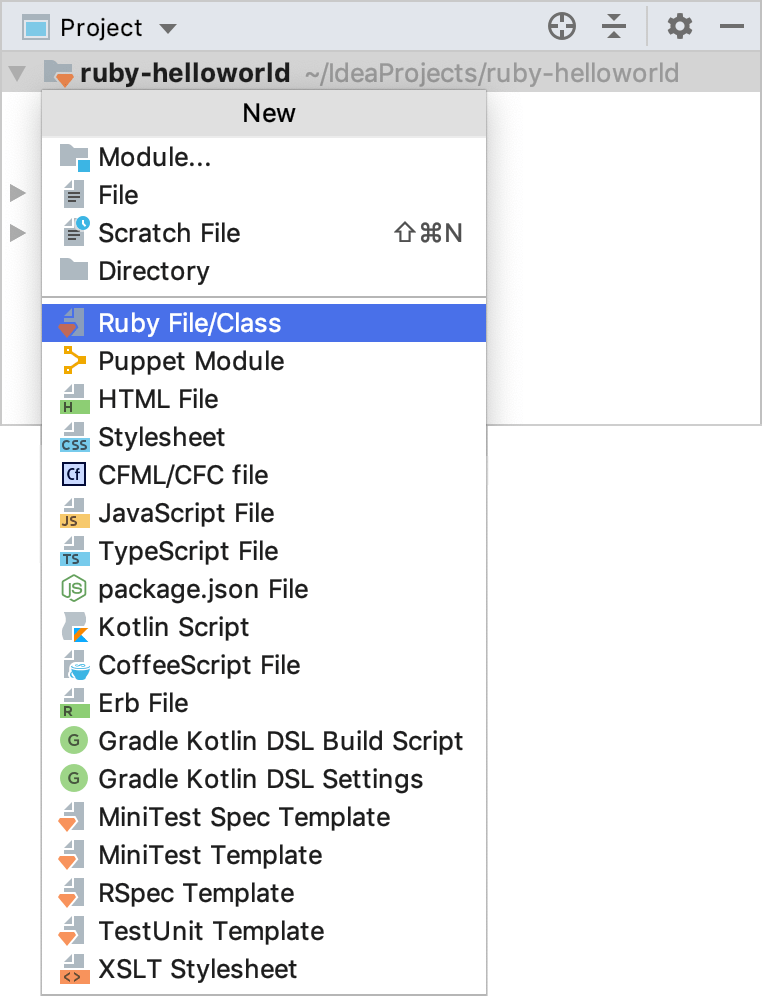
Task: Expand the tree node beside the File entry
Action: coord(17,193)
